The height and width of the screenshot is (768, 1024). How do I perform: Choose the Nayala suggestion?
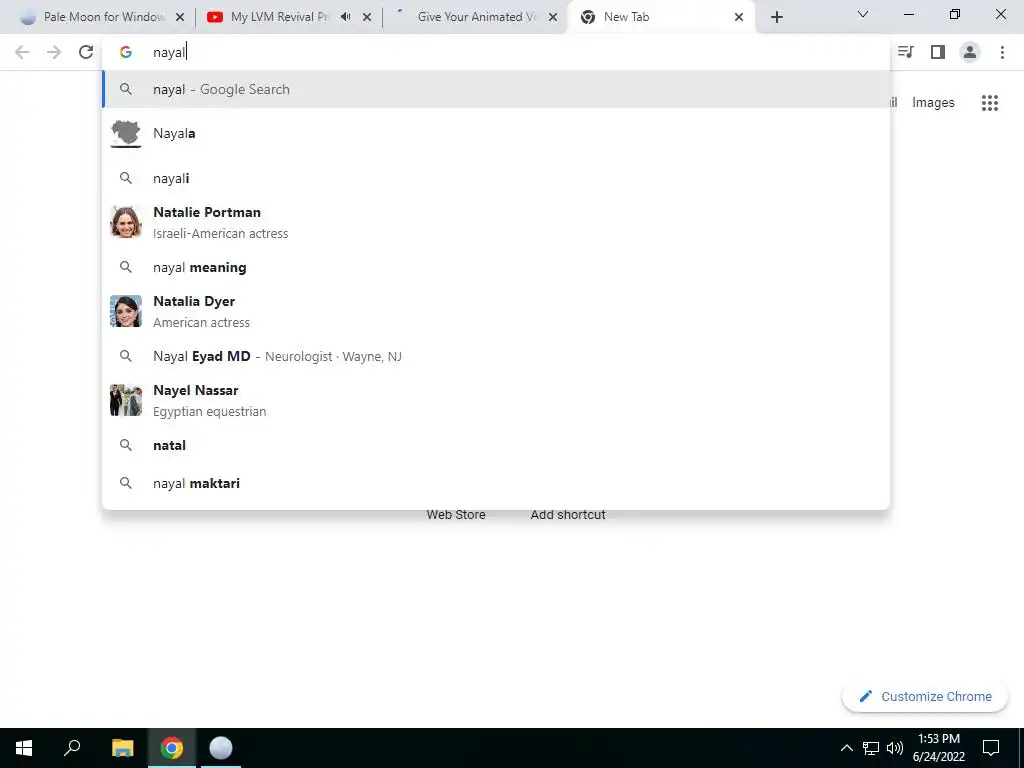coord(496,133)
